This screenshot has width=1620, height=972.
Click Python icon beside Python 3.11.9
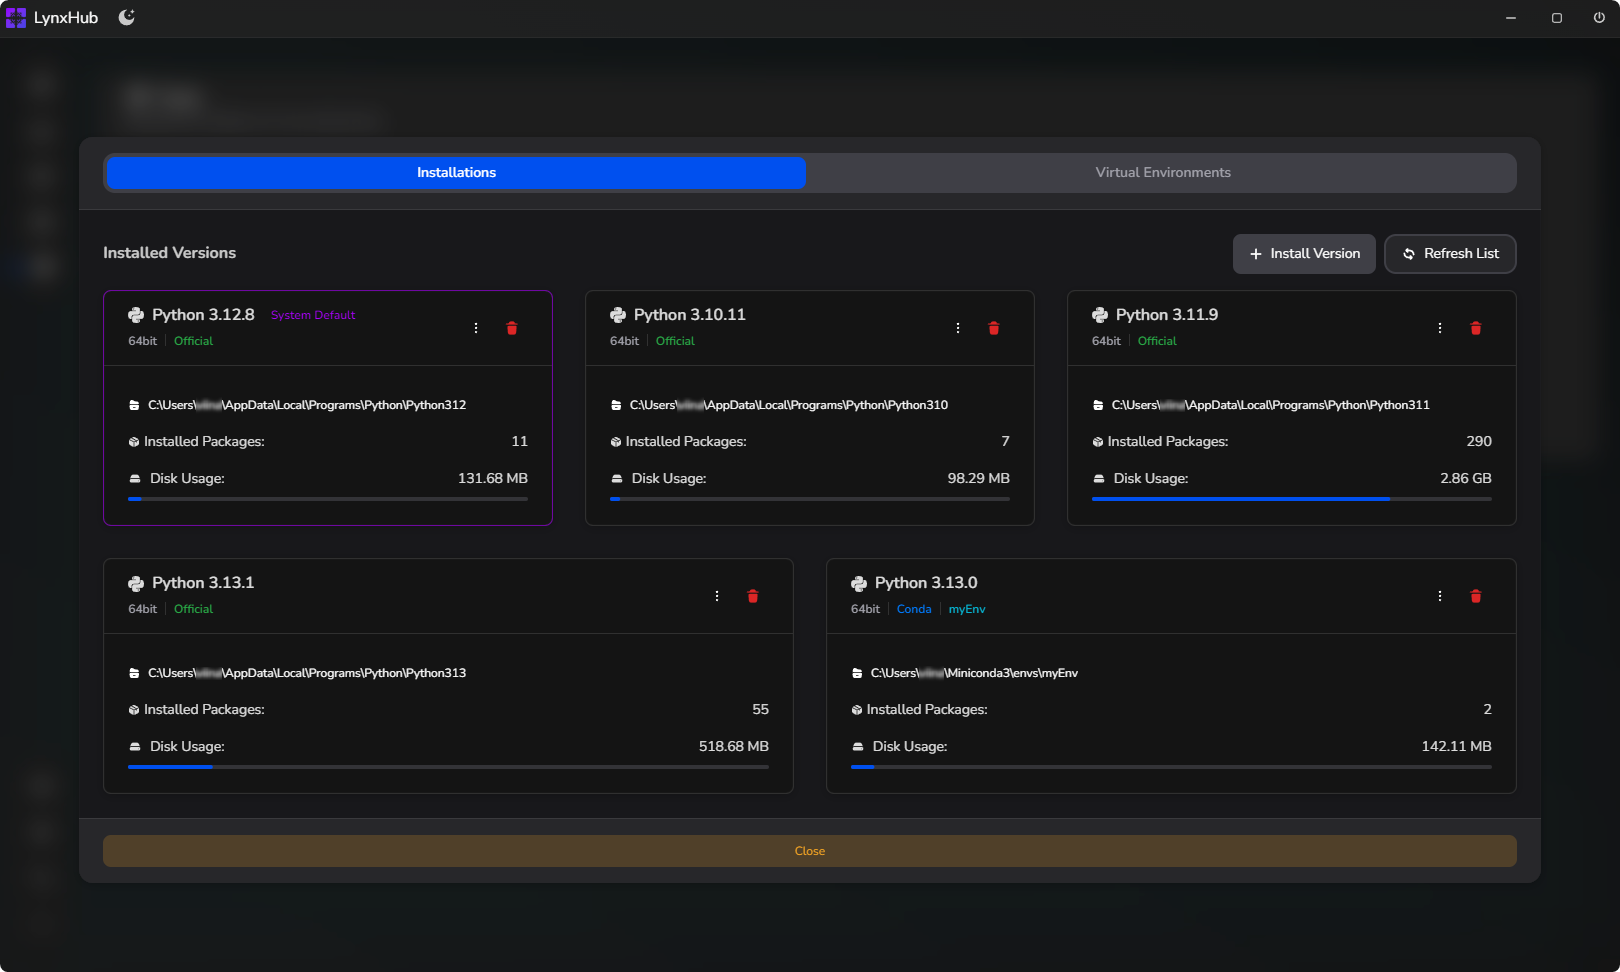[1100, 315]
